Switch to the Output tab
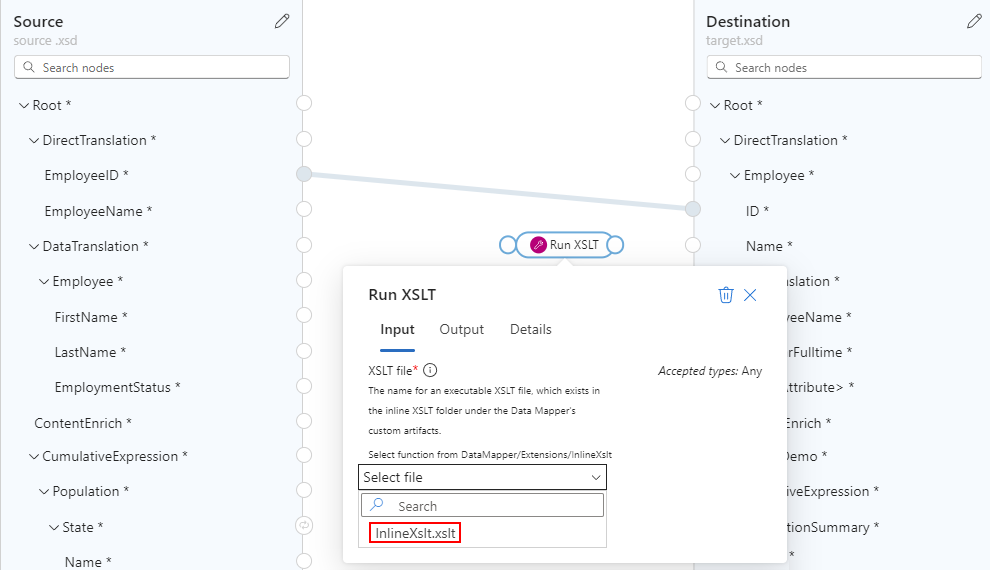Screen dimensions: 990x570 pos(461,330)
